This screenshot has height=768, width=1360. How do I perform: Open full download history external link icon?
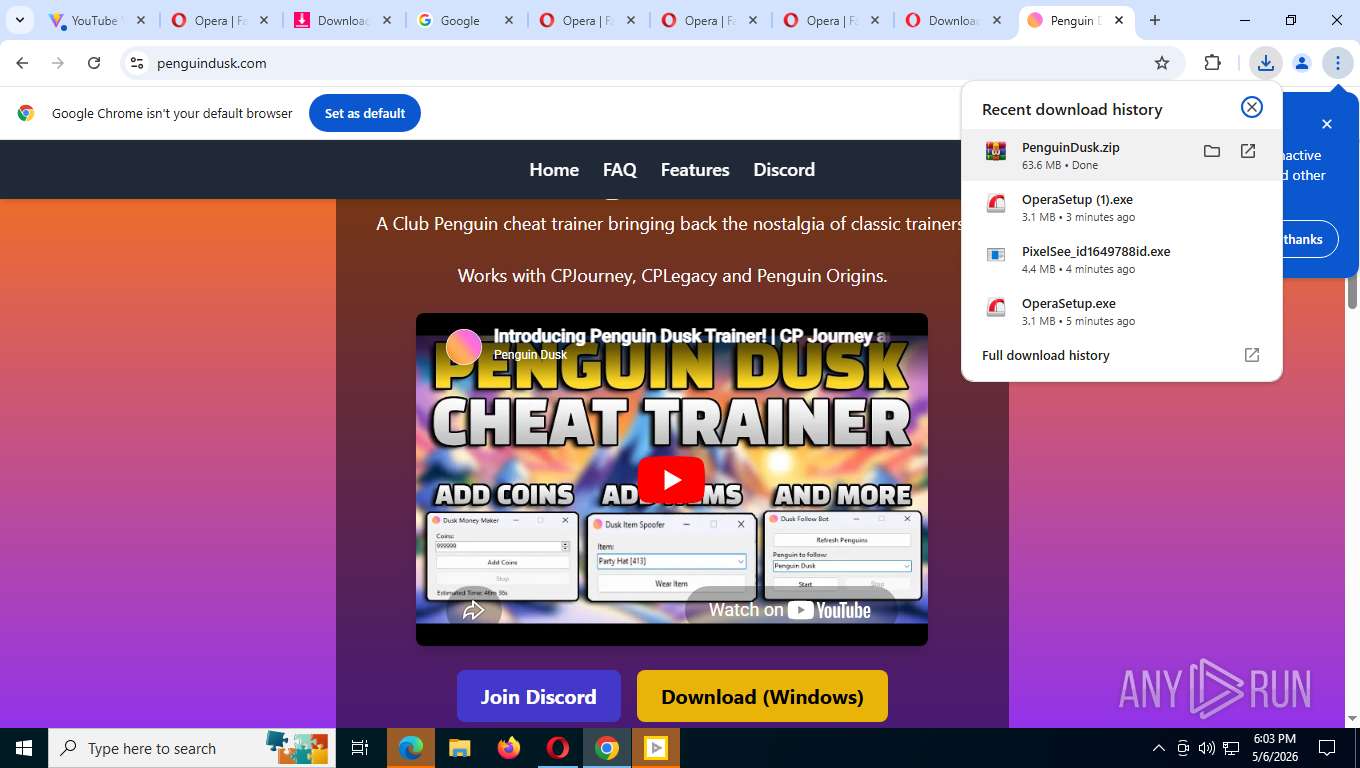coord(1252,355)
